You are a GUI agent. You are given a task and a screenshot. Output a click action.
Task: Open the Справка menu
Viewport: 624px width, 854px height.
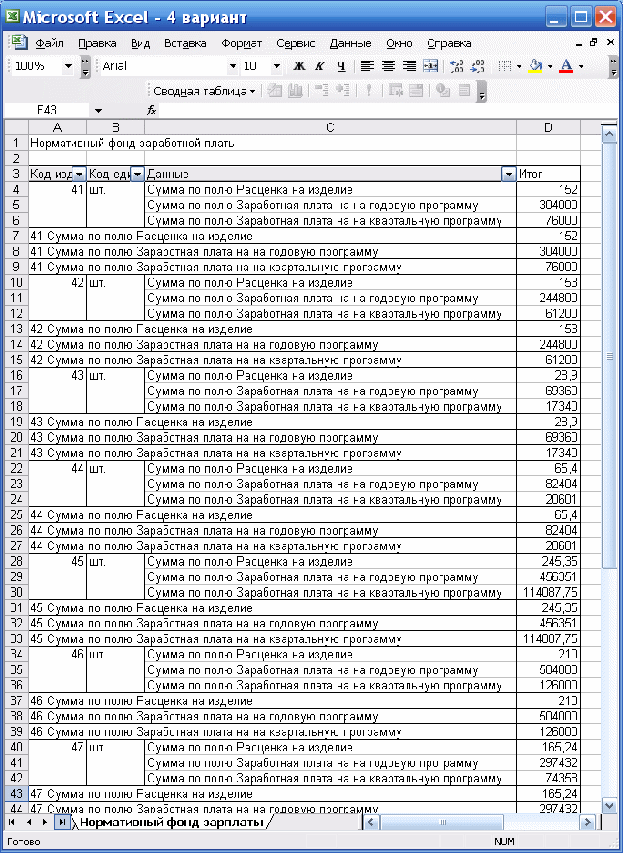(x=449, y=44)
